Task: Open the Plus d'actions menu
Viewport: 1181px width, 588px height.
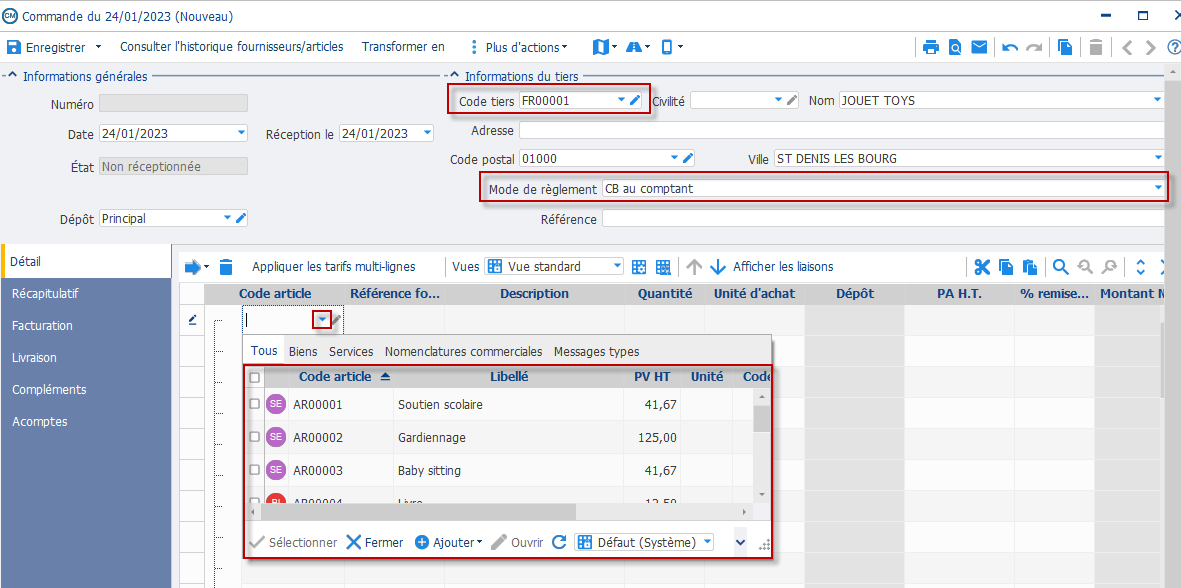Action: (x=518, y=47)
